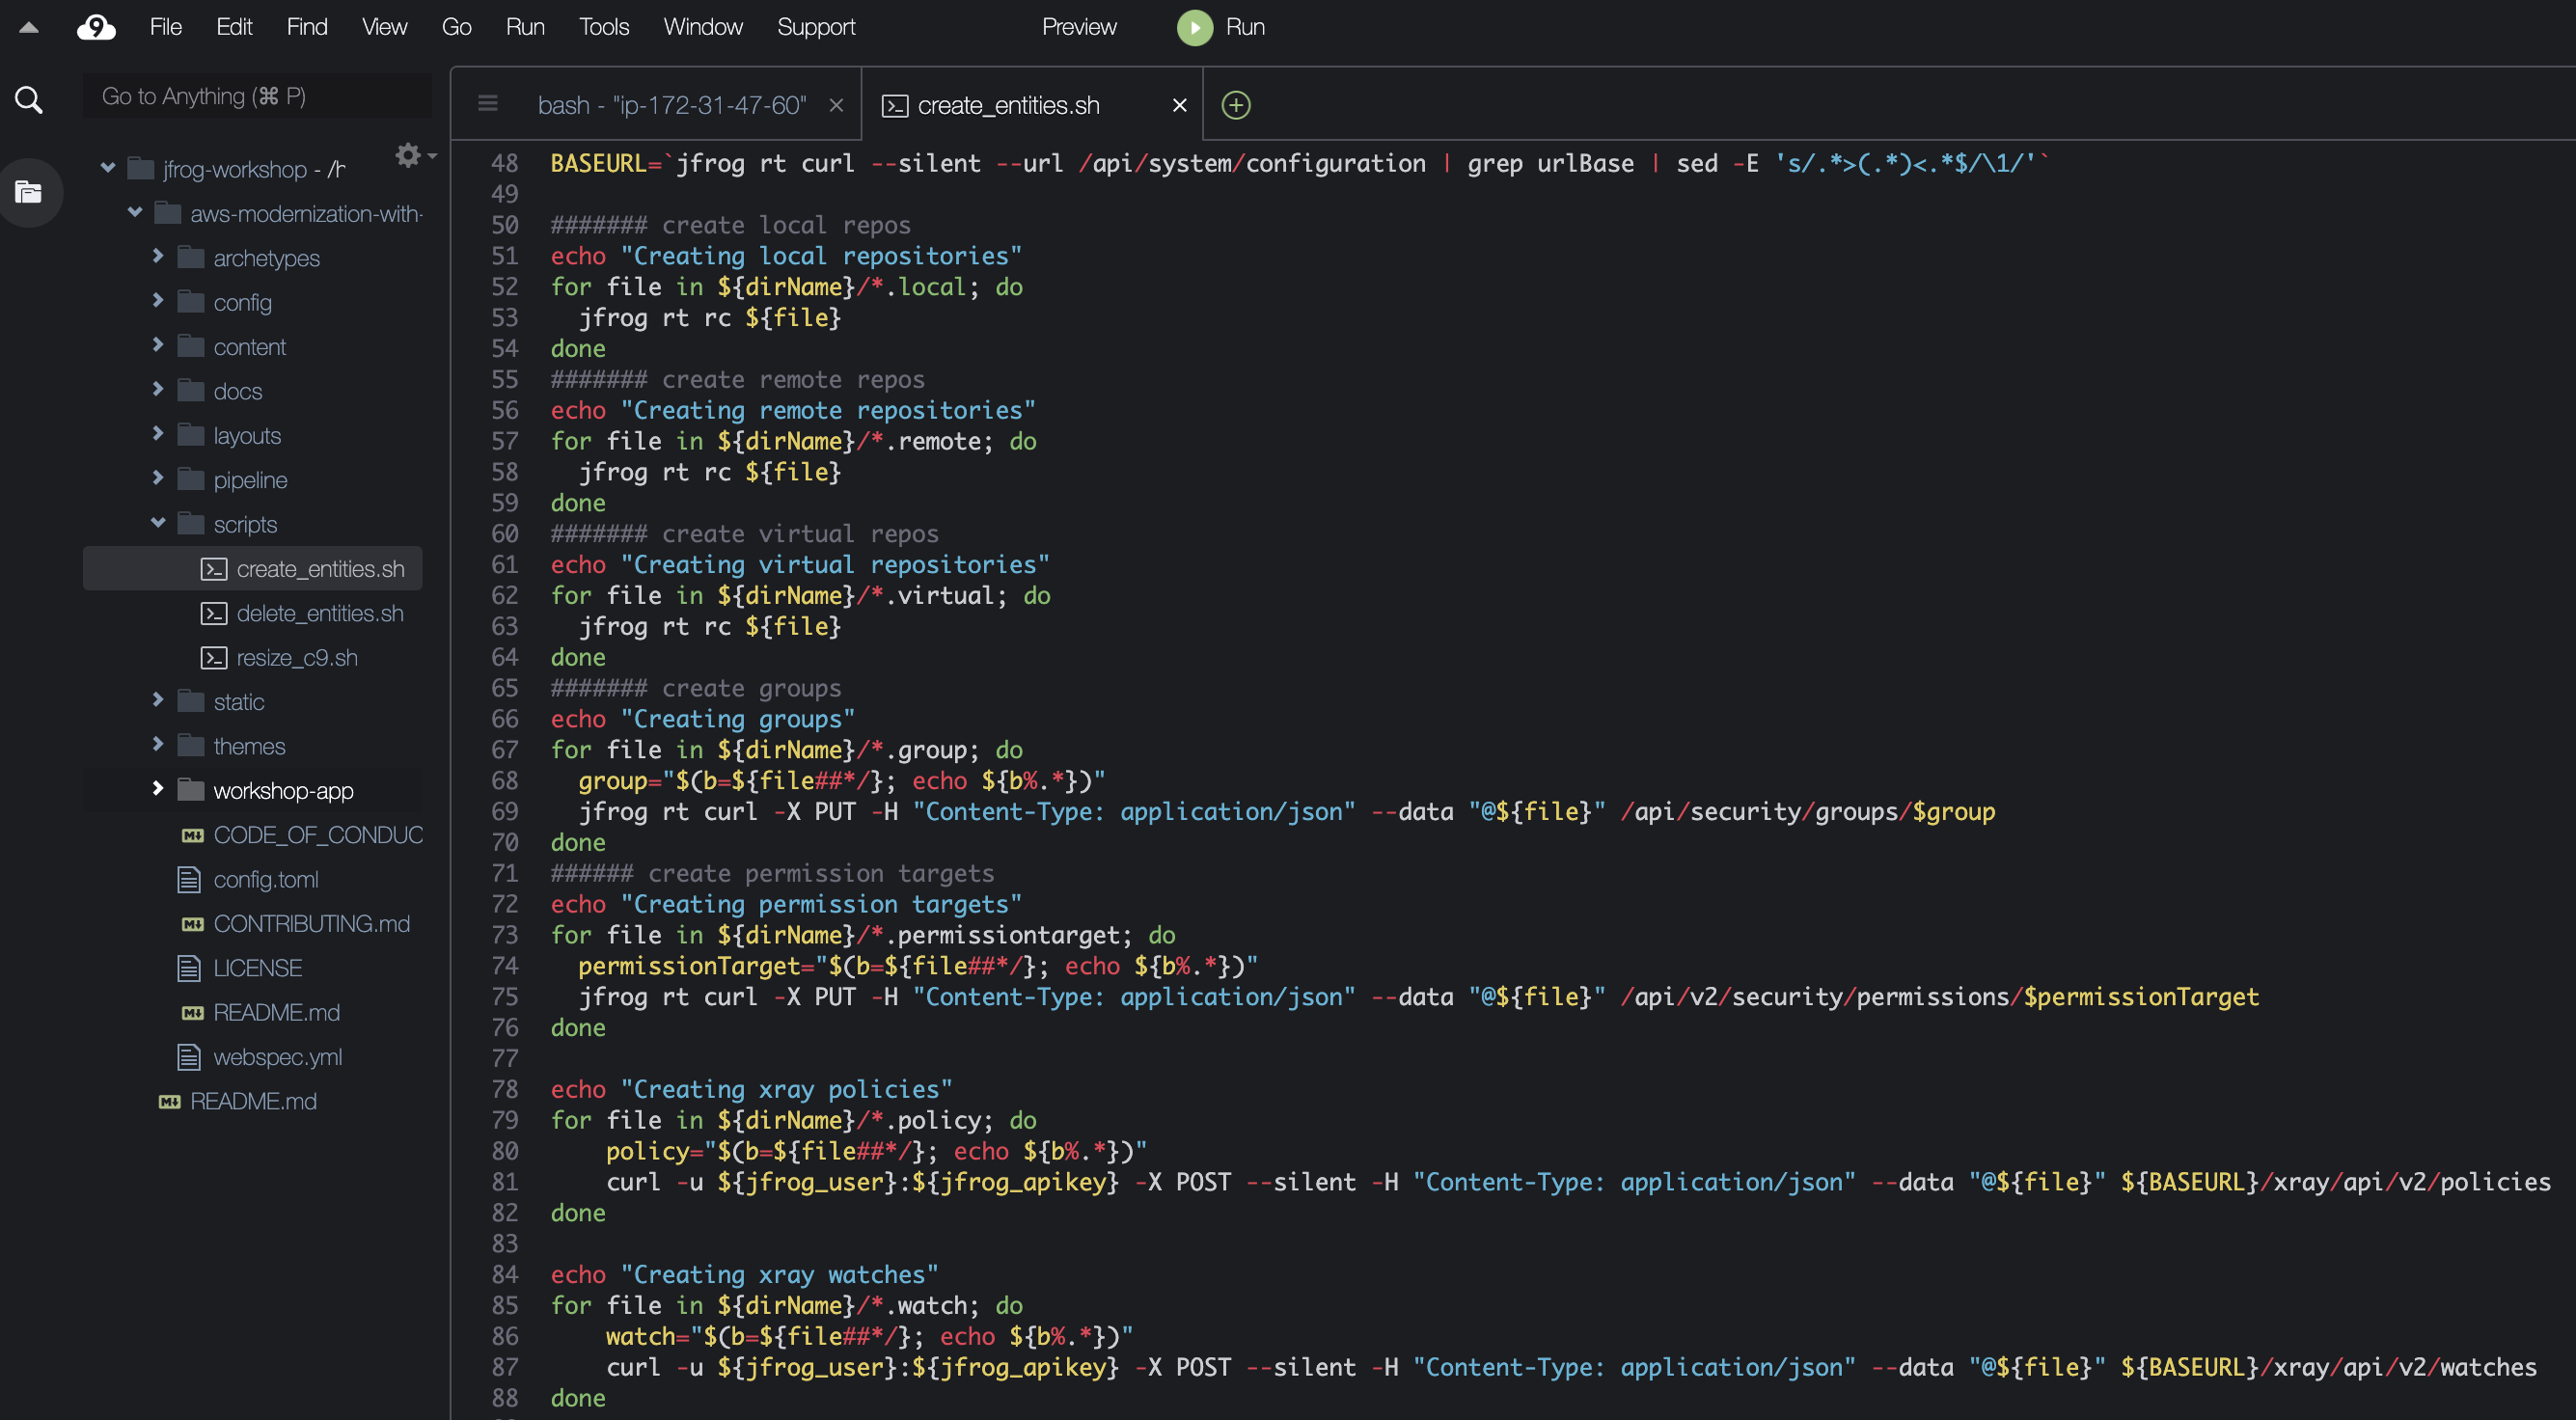The width and height of the screenshot is (2576, 1420).
Task: Close the create_entities.sh tab
Action: point(1179,105)
